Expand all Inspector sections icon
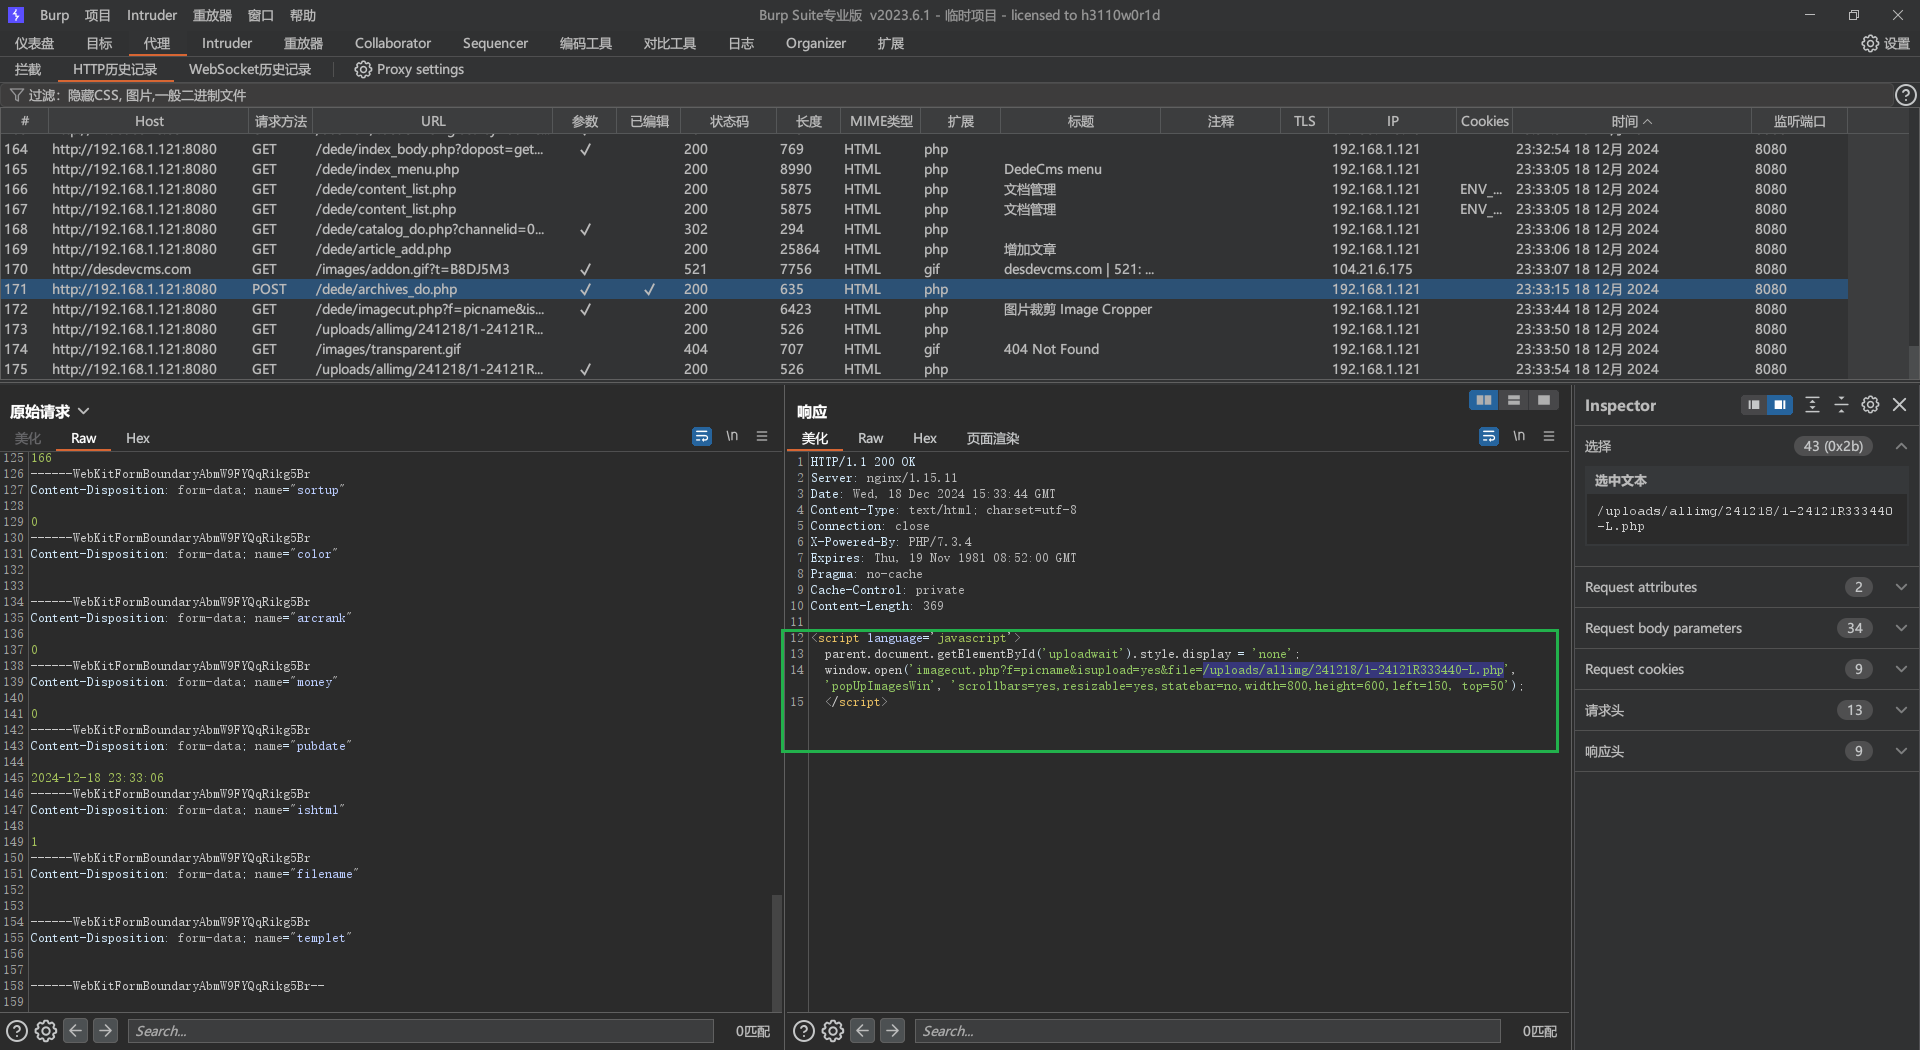The width and height of the screenshot is (1920, 1050). pos(1812,405)
